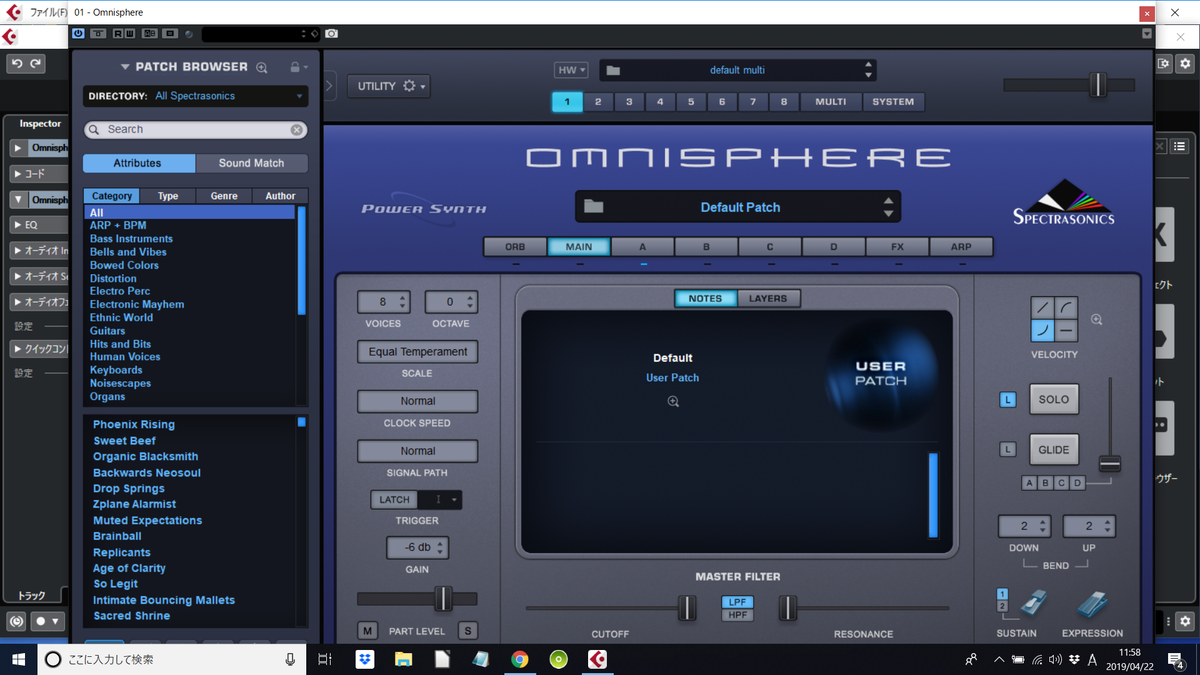This screenshot has height=675, width=1200.
Task: Choose the Ethnic World category
Action: pos(121,317)
